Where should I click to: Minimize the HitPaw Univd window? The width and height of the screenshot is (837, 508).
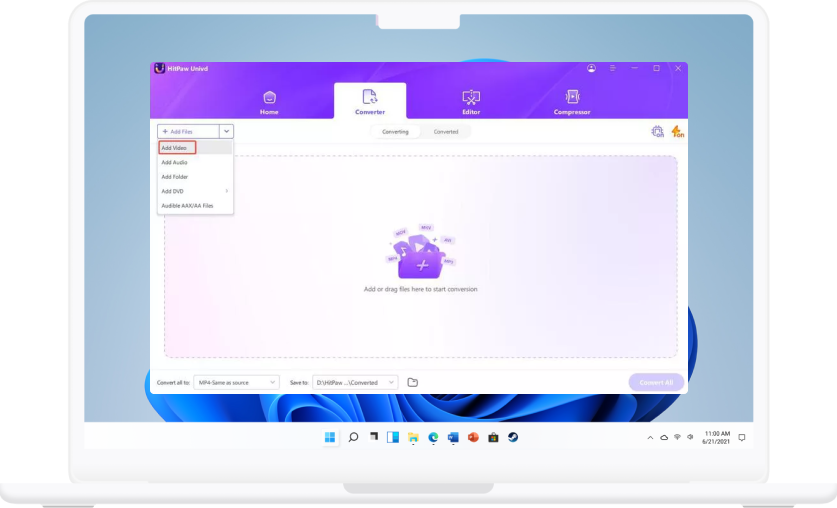(634, 68)
